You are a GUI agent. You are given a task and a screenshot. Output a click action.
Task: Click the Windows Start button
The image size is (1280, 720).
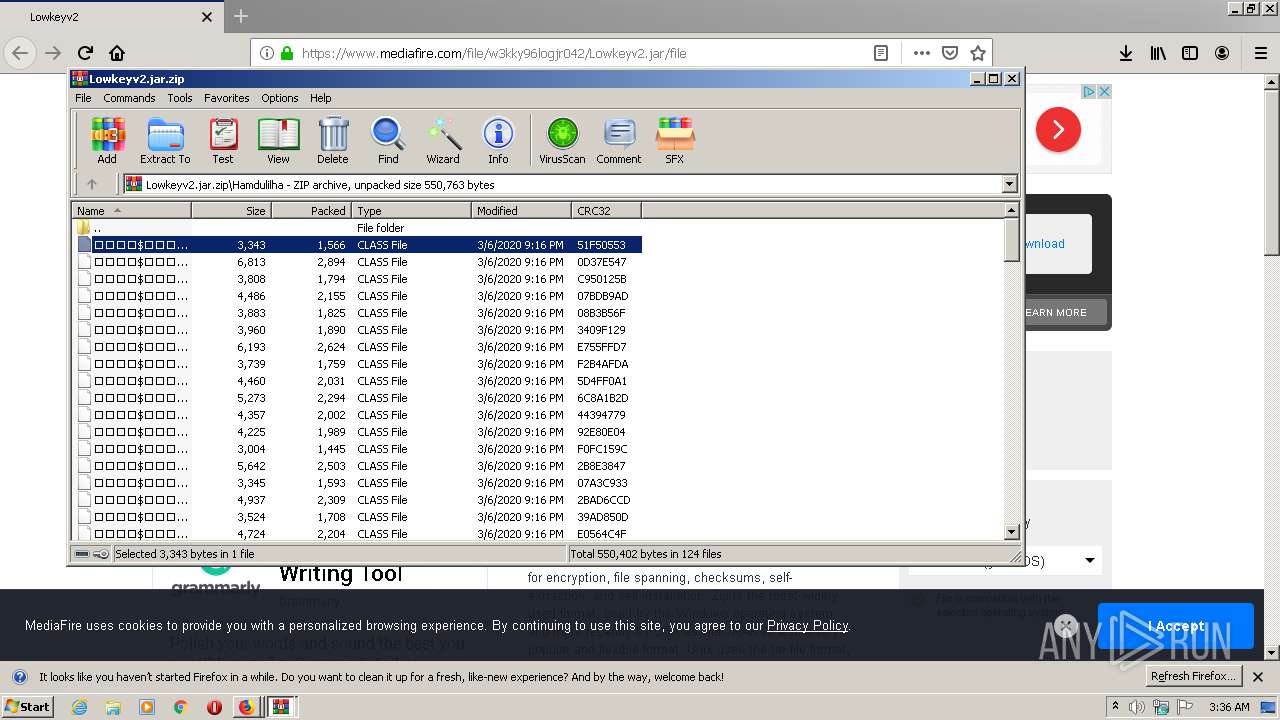[28, 707]
